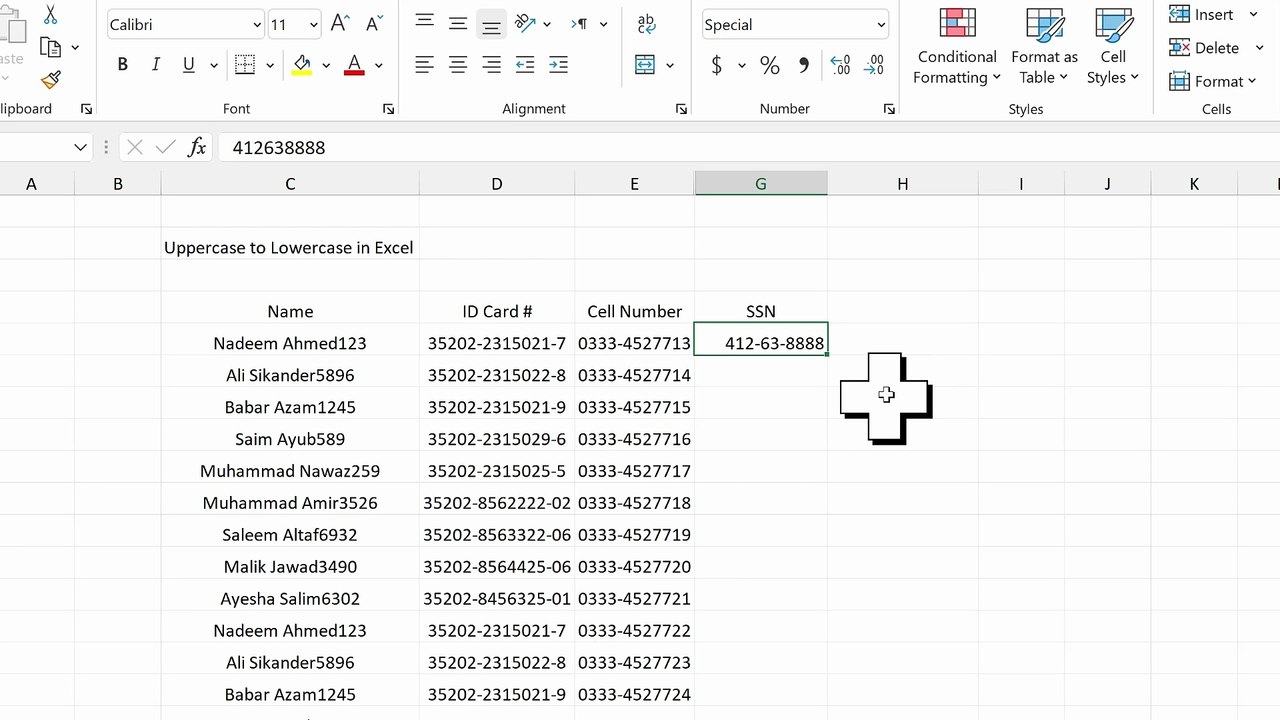The width and height of the screenshot is (1280, 720).
Task: Click Insert cells button
Action: pos(1203,14)
